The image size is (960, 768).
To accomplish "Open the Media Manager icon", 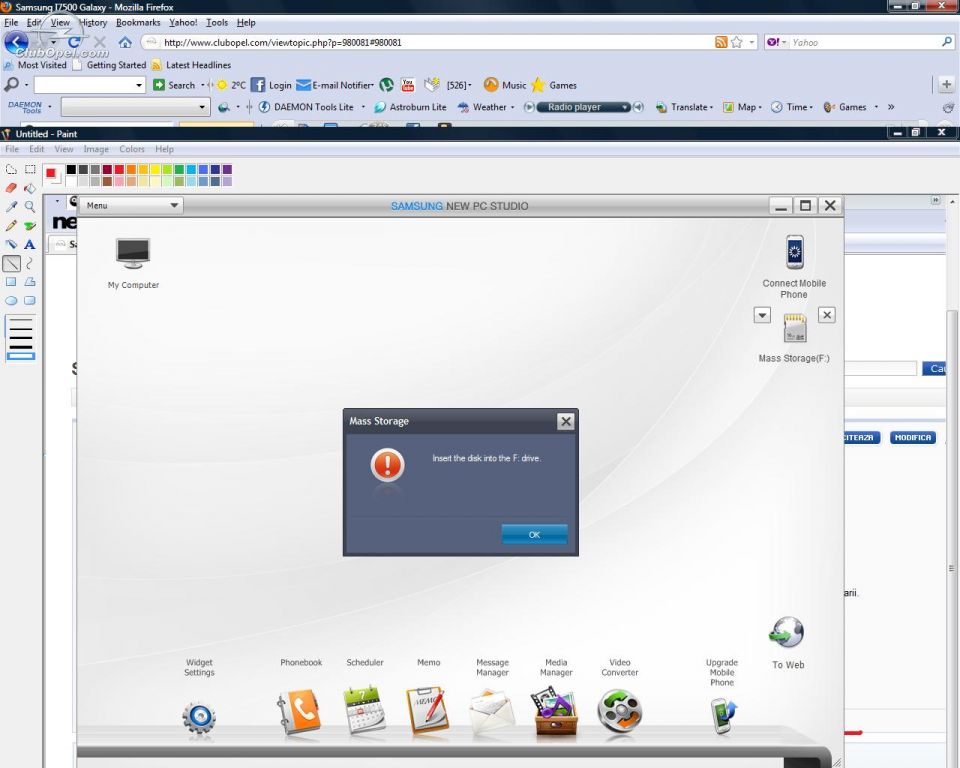I will point(556,710).
